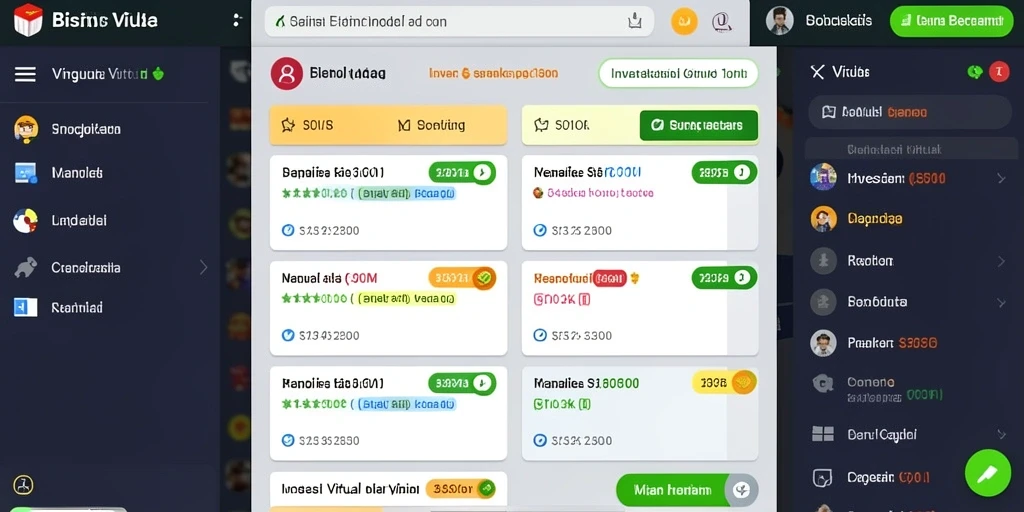Click the red box app logo
The height and width of the screenshot is (512, 1024).
27,20
